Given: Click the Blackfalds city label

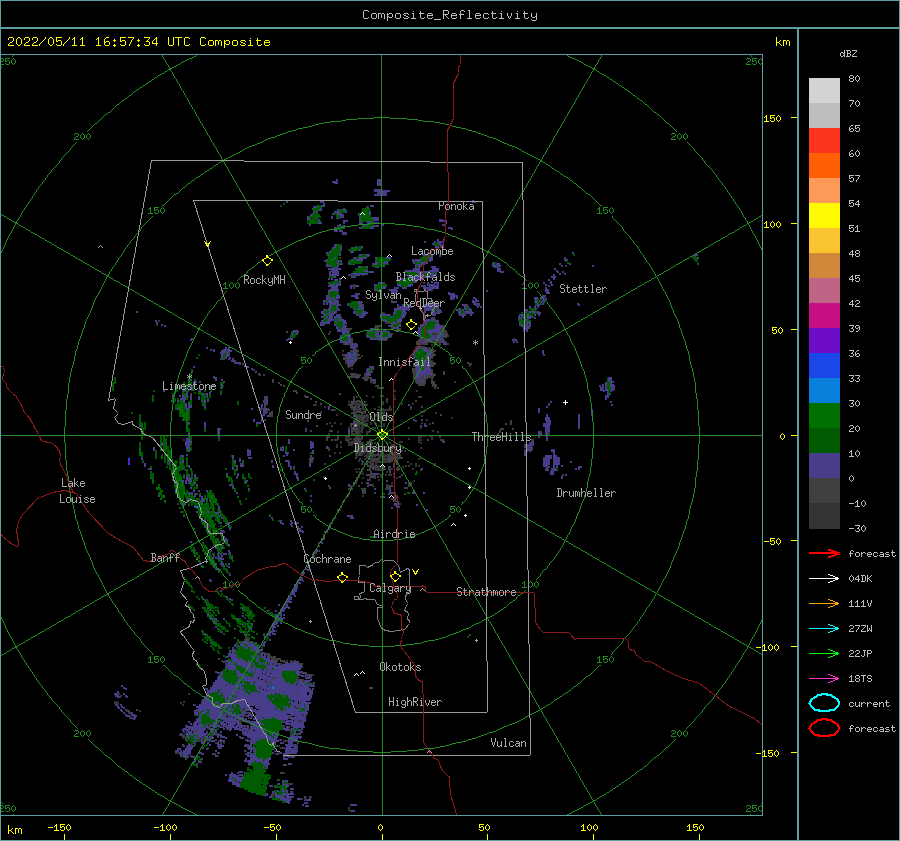Looking at the screenshot, I should [425, 277].
